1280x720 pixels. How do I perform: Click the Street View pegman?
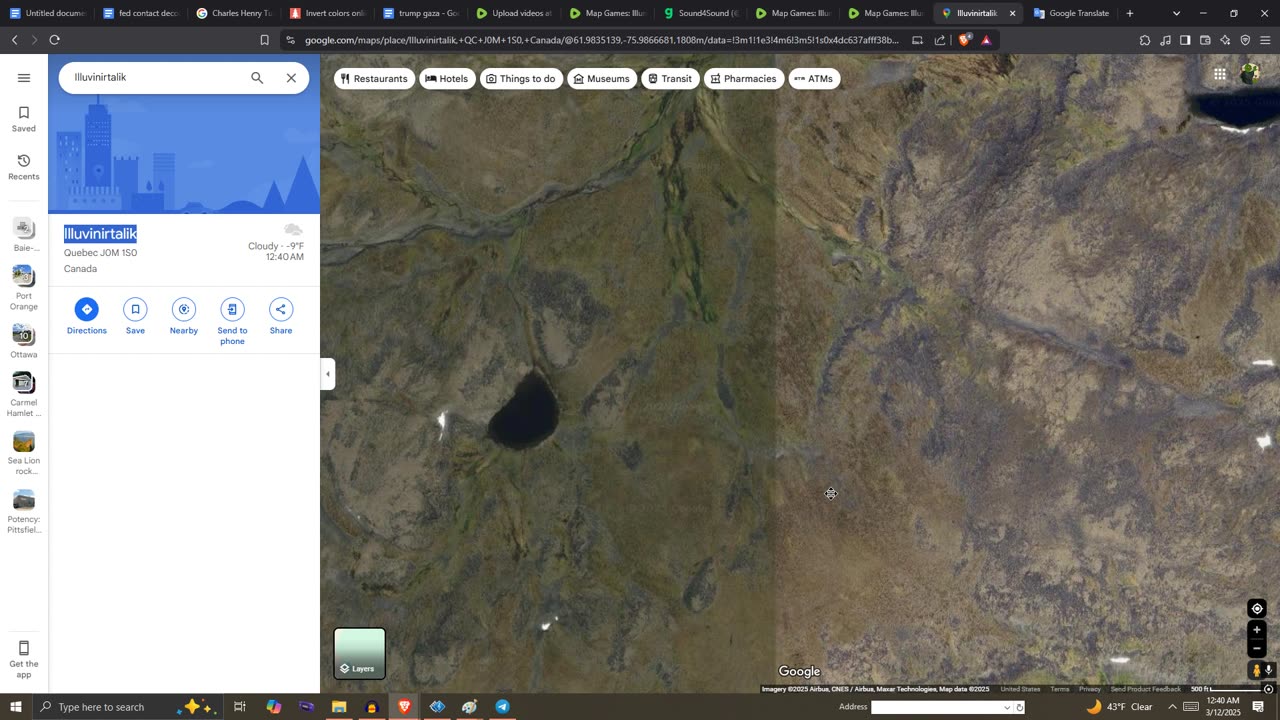click(x=1256, y=671)
